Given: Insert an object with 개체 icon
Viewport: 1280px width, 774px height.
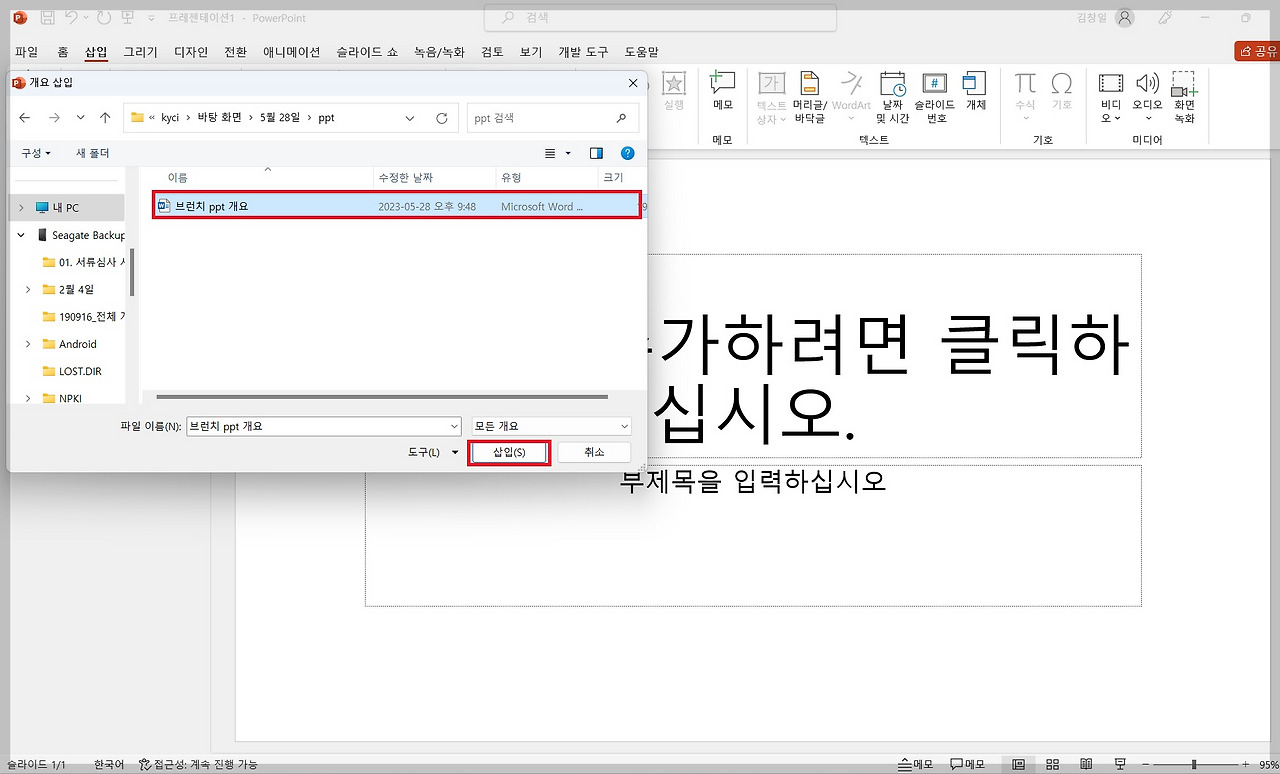Looking at the screenshot, I should tap(975, 91).
